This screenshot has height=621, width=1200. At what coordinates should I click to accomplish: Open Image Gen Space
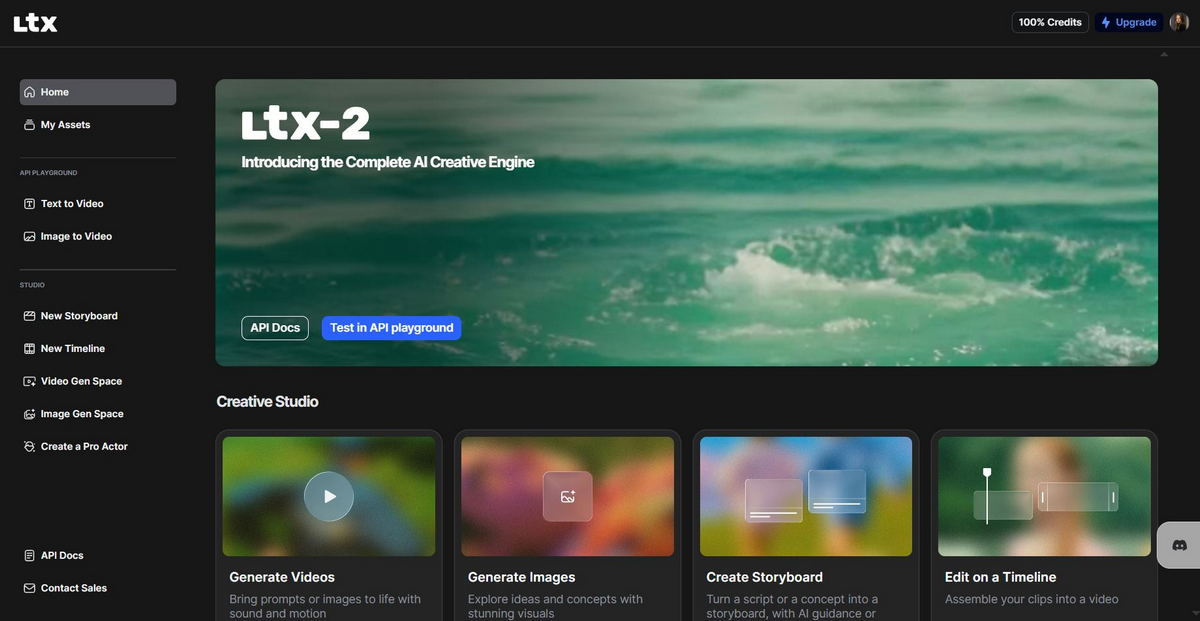82,414
